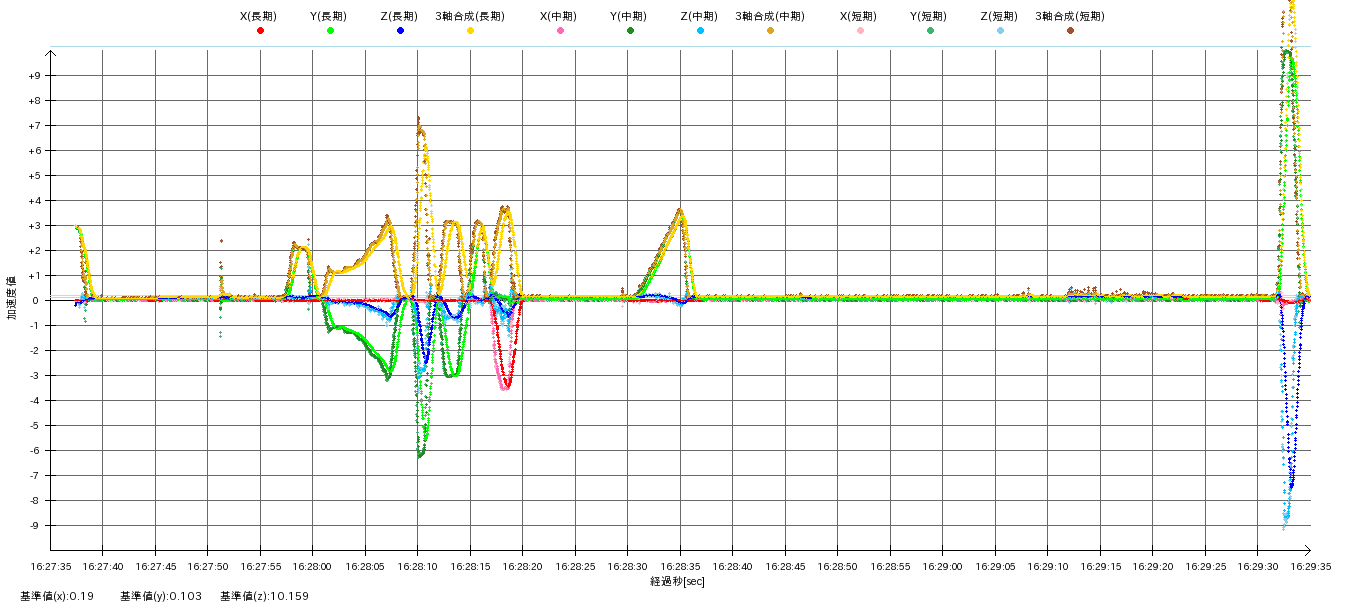Viewport: 1350px width, 610px height.
Task: Click the +9 value on the vertical axis
Action: (x=34, y=76)
